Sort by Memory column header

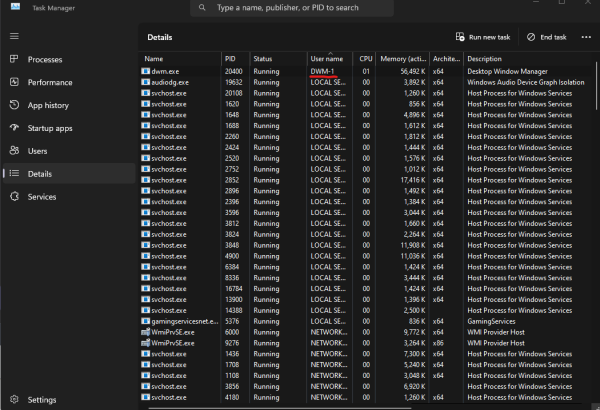[404, 59]
